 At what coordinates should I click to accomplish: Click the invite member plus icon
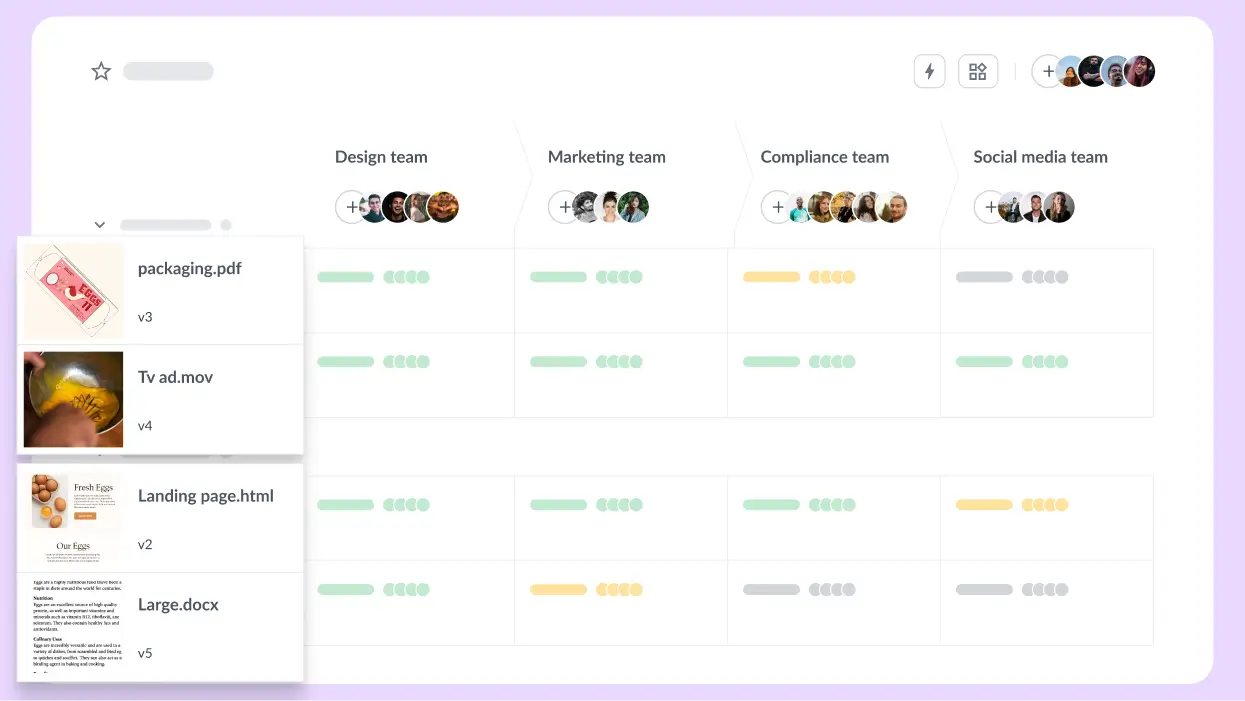tap(1047, 70)
